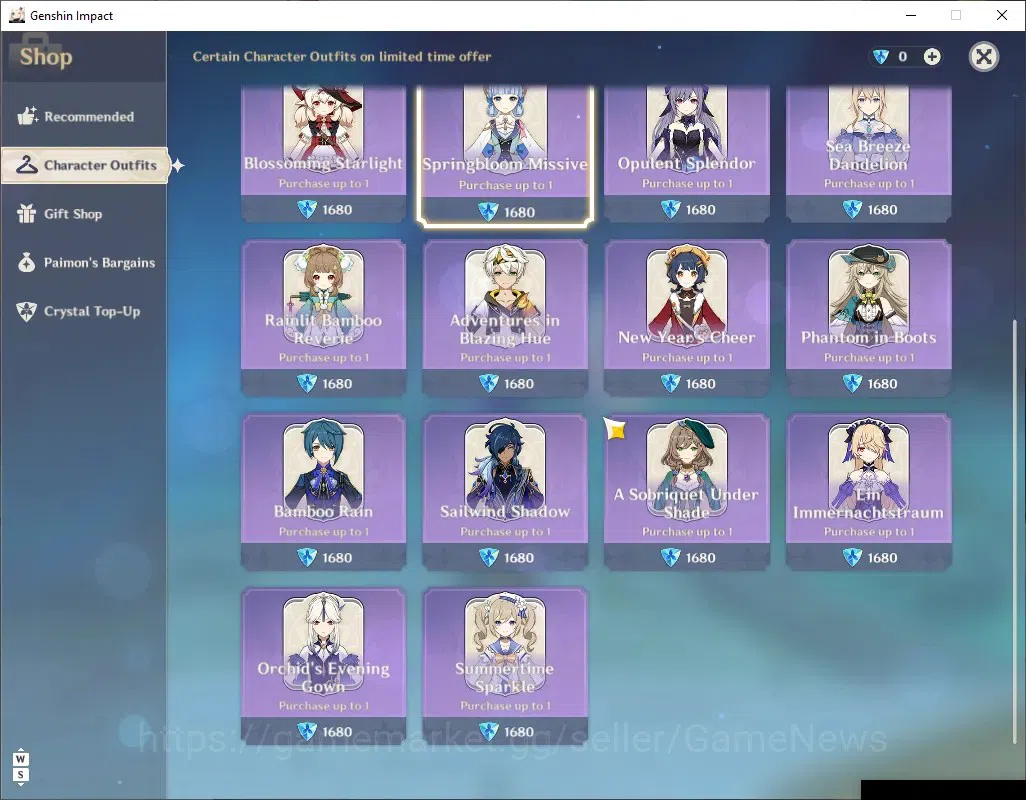The image size is (1026, 800).
Task: Click the 1680 price under Bamboo Rain
Action: (337, 558)
